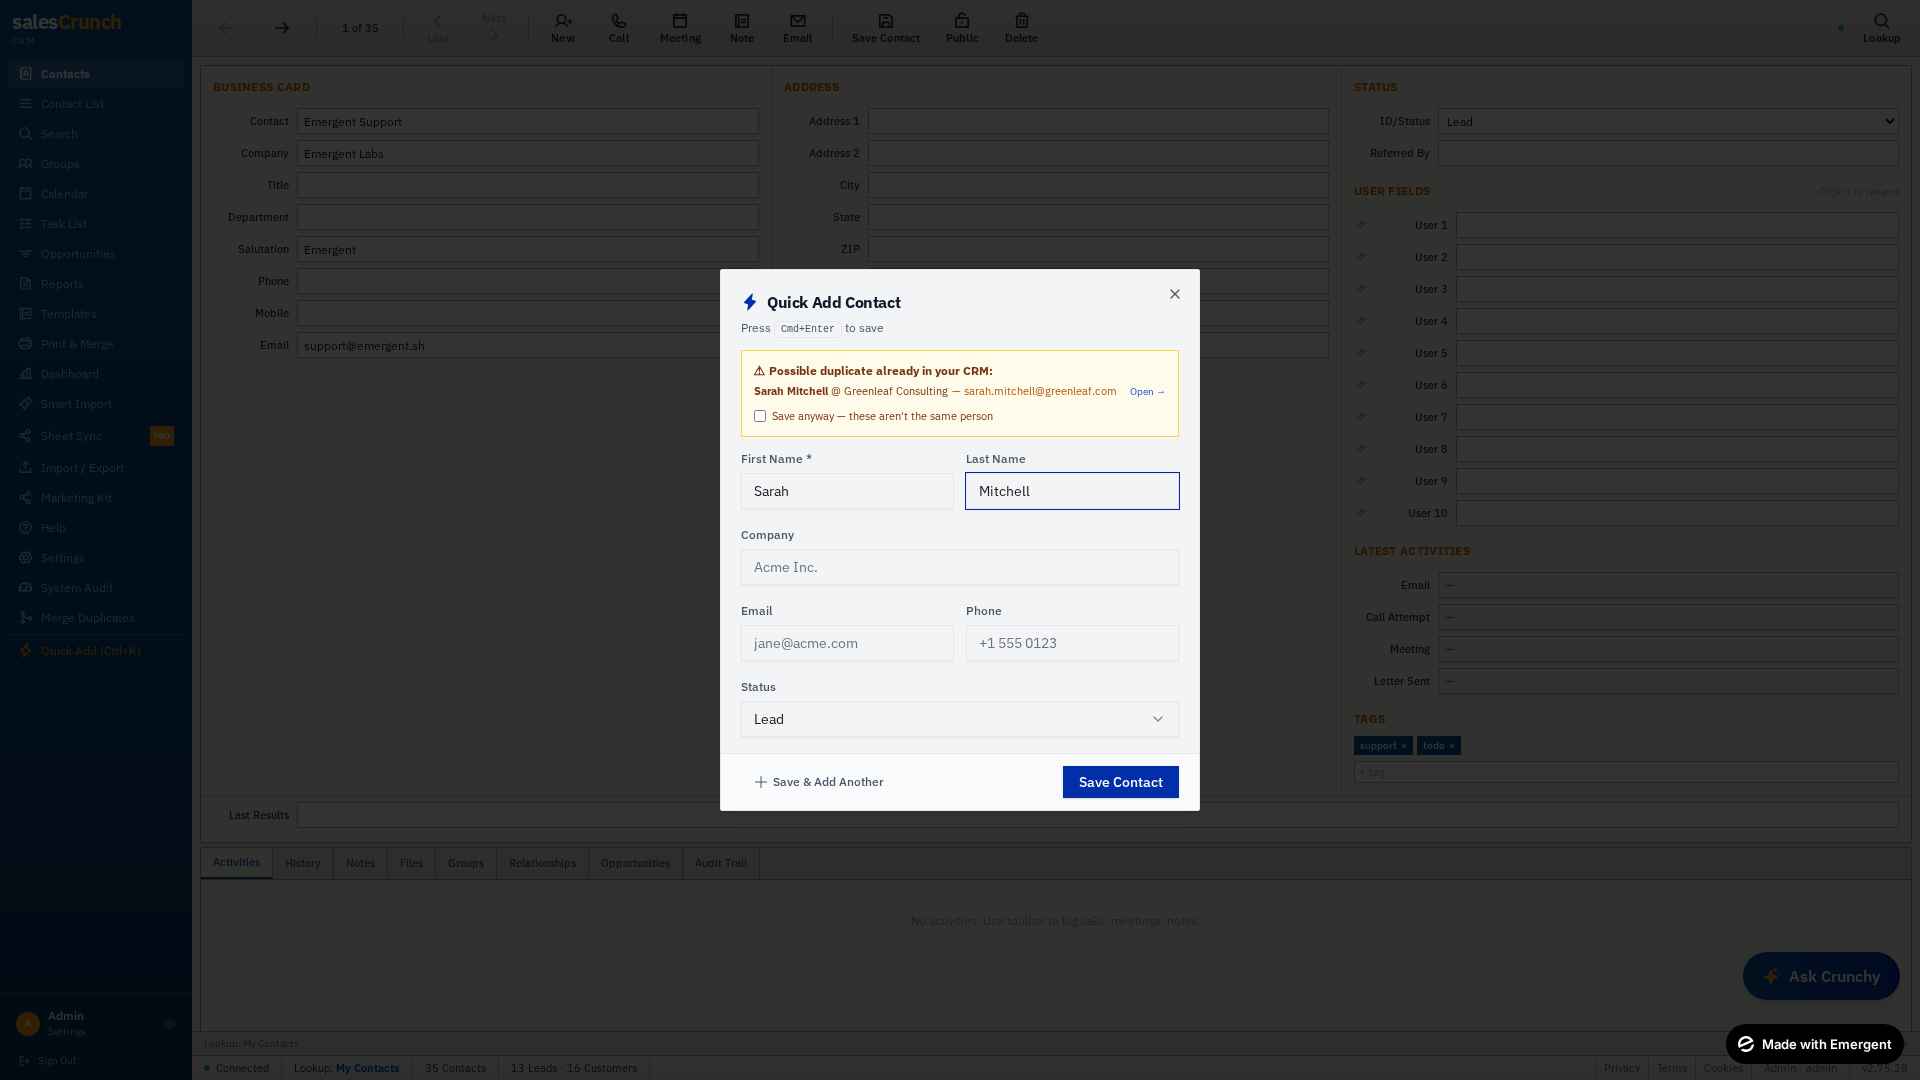This screenshot has width=1920, height=1080.
Task: Go to previous record arrow
Action: coord(226,28)
